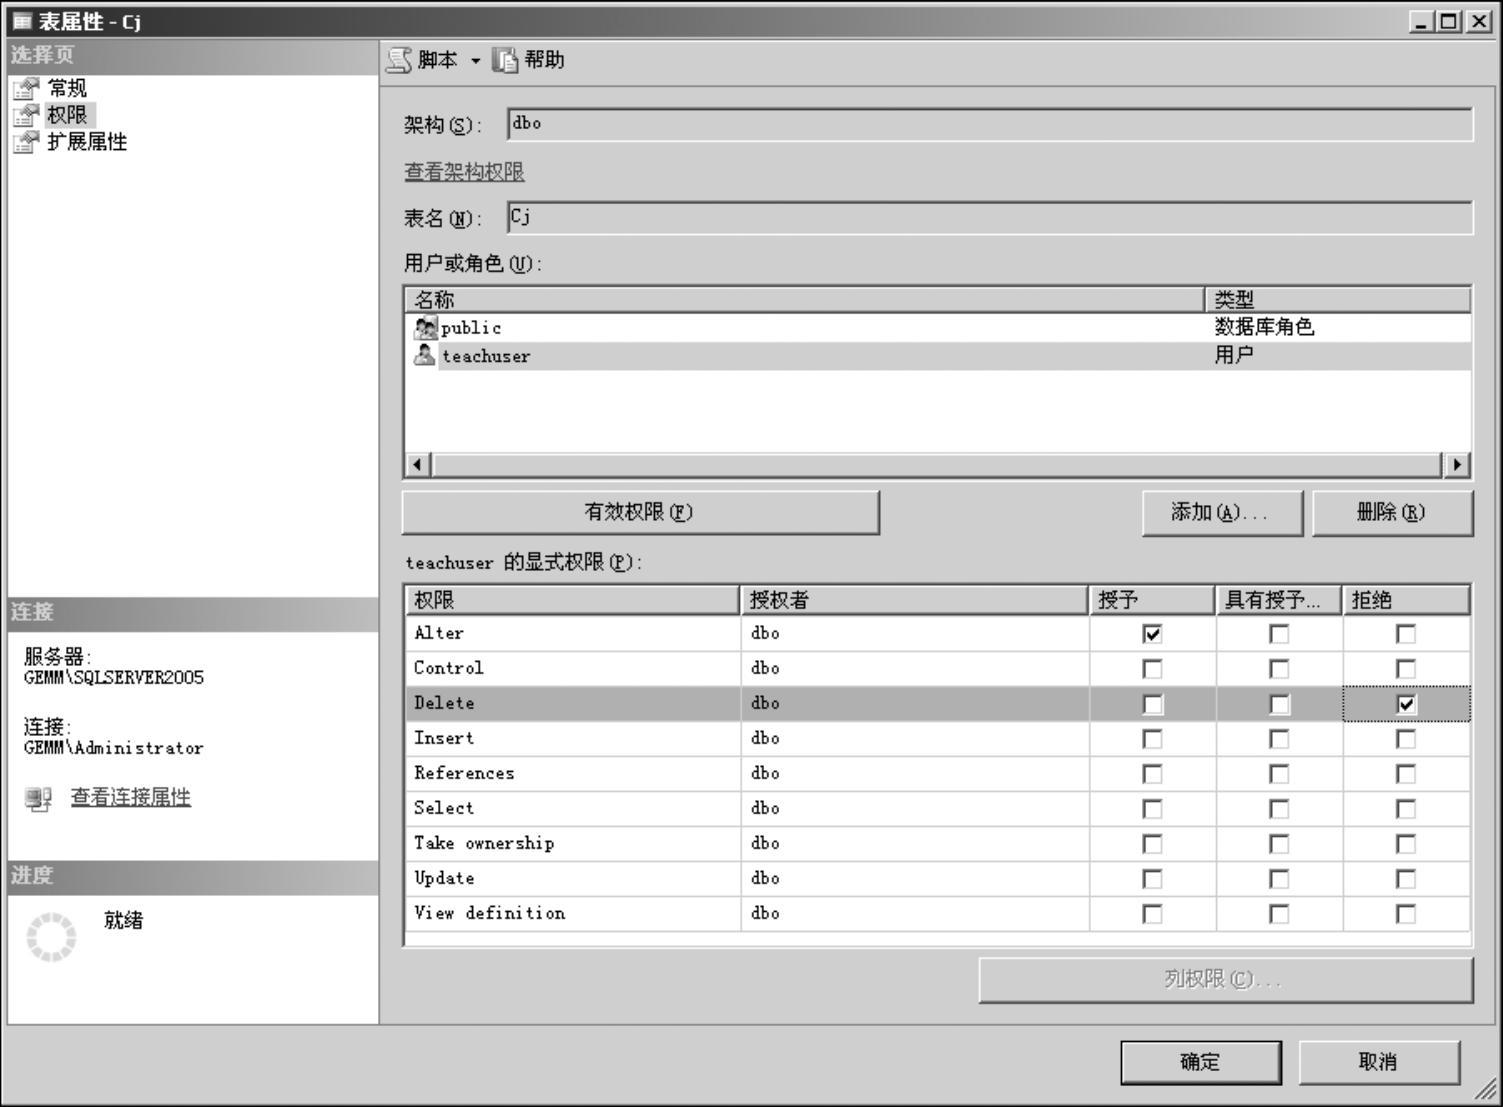
Task: Click the Script toolbar icon
Action: [x=399, y=60]
